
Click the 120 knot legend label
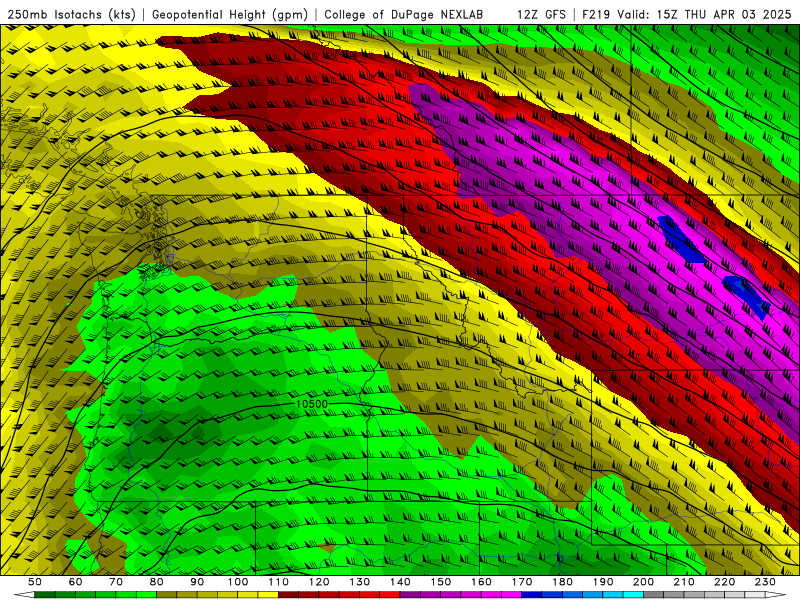(319, 582)
